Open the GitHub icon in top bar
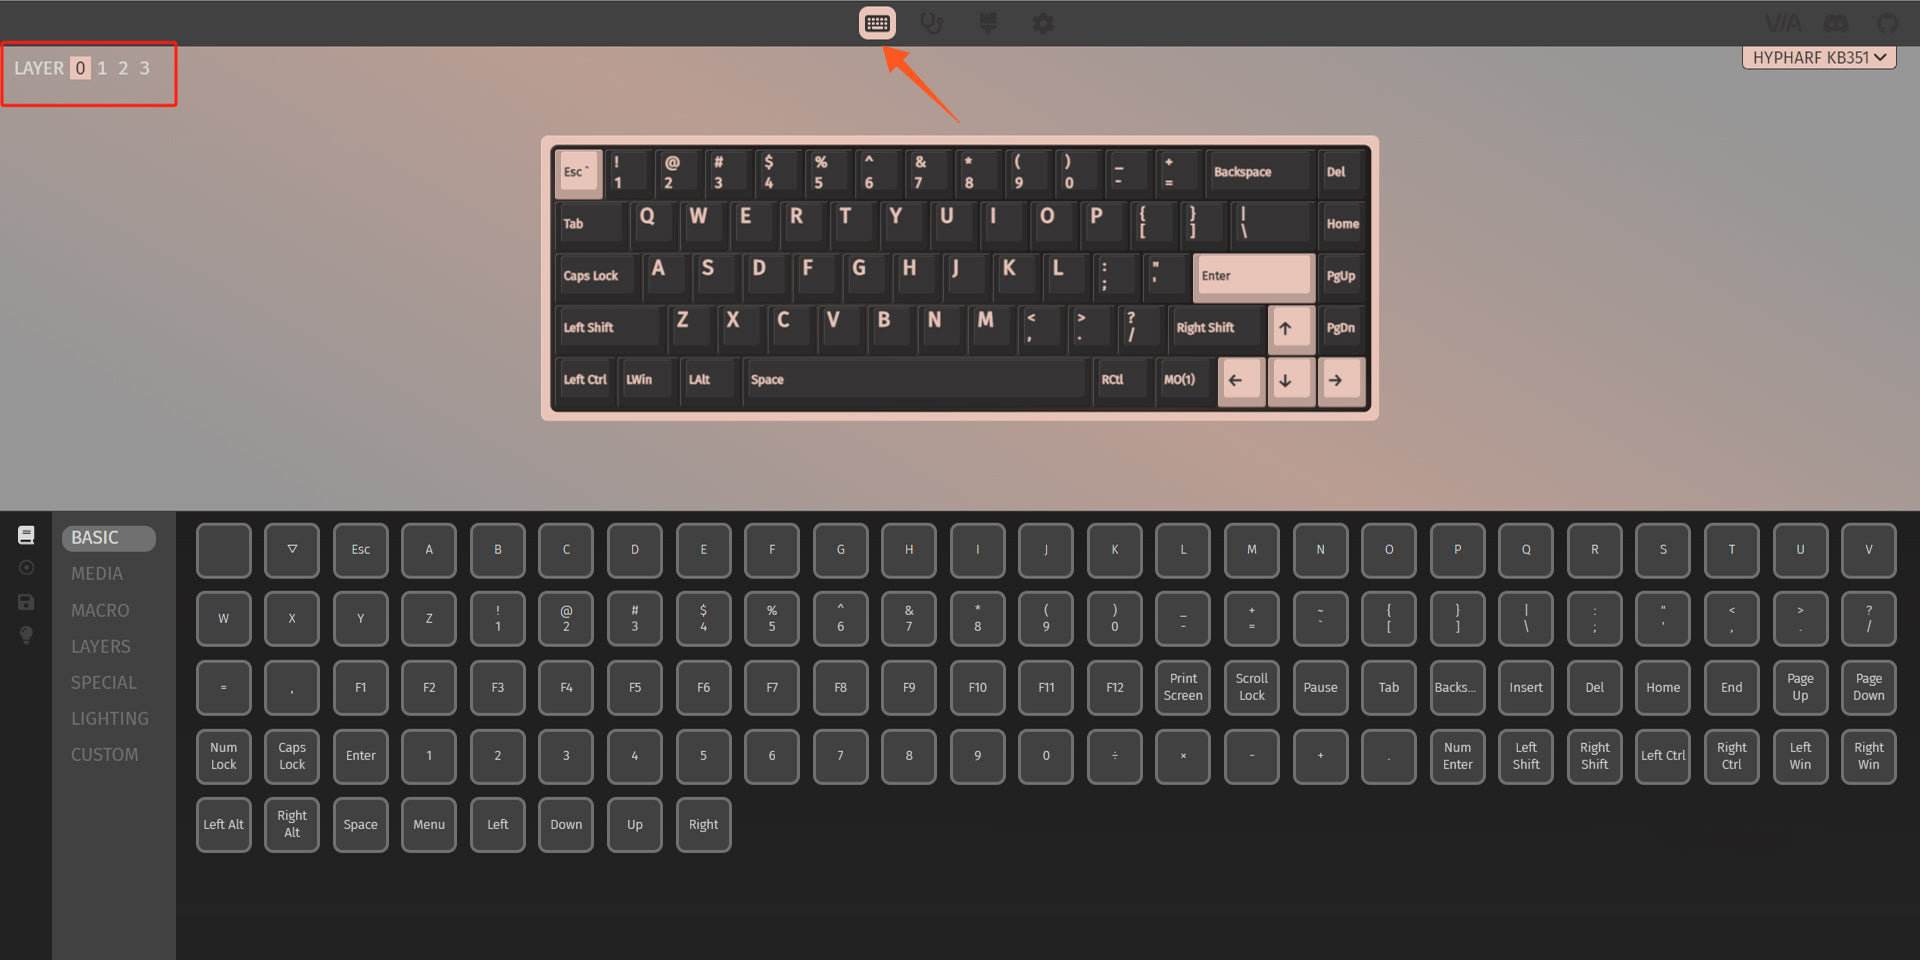 tap(1887, 23)
